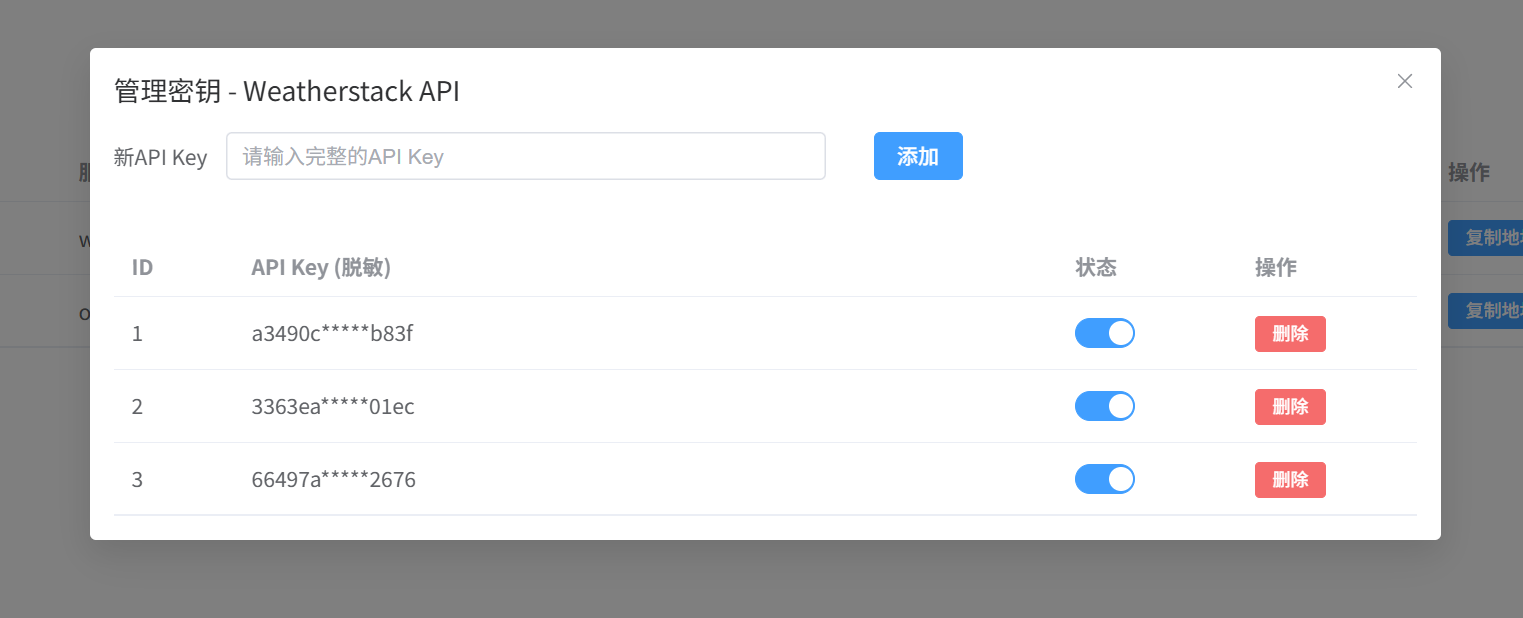Click 删除 for key ID 3
This screenshot has height=618, width=1523.
pyautogui.click(x=1290, y=479)
